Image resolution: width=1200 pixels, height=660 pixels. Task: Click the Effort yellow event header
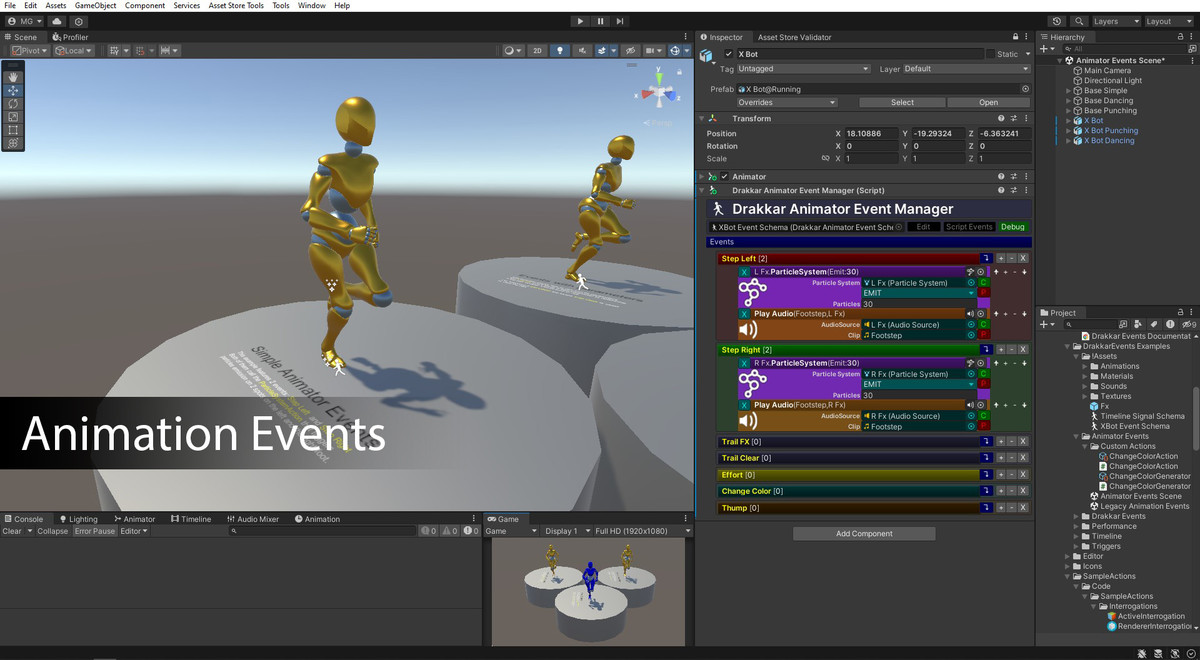pos(848,475)
